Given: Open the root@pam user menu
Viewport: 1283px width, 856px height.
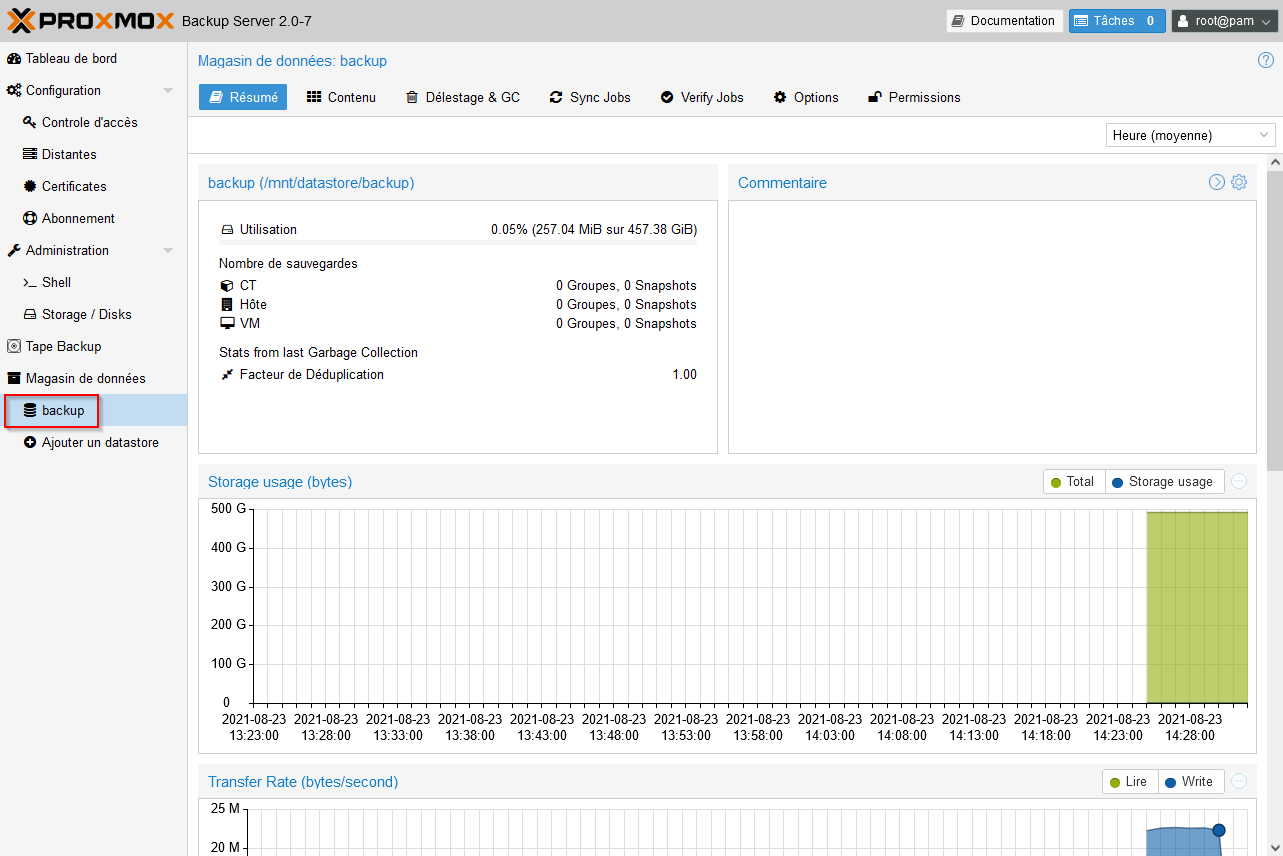Looking at the screenshot, I should [x=1224, y=21].
